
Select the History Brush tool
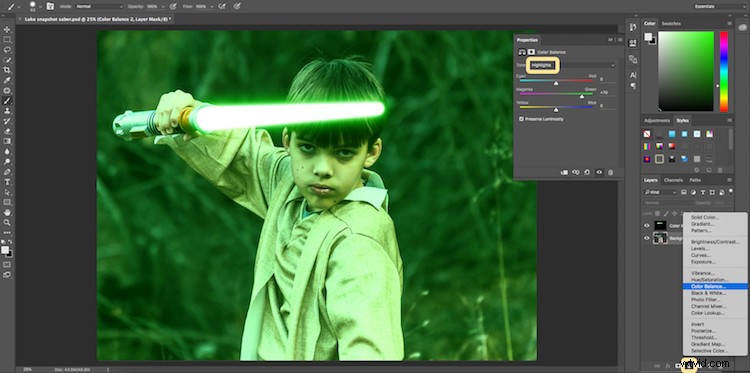coord(7,121)
